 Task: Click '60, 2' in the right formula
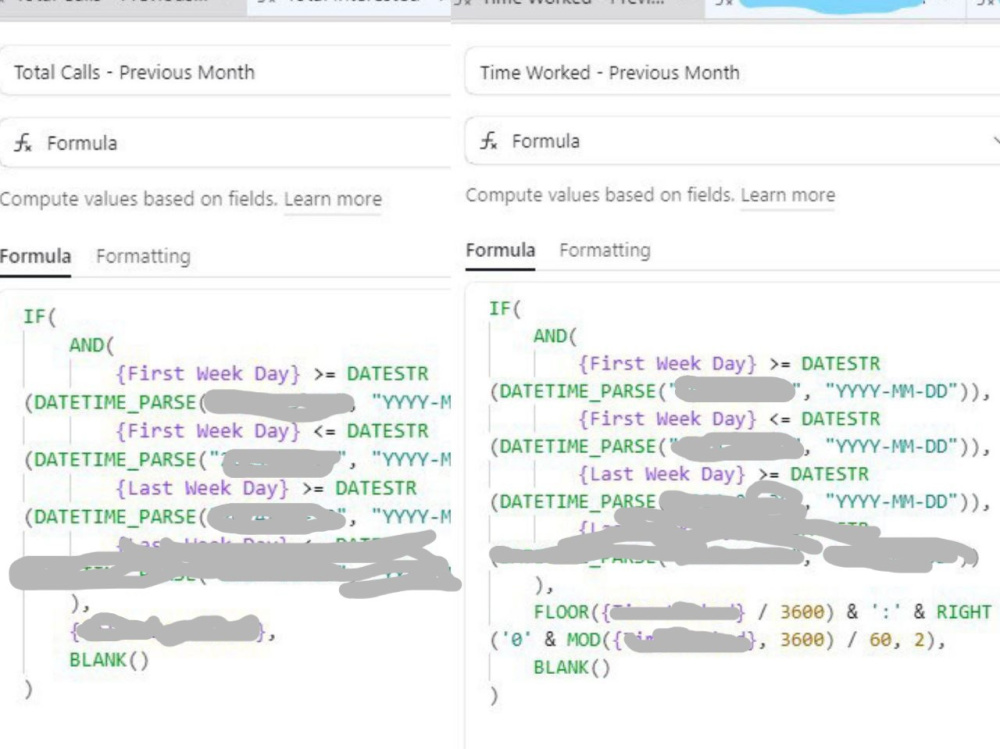(x=896, y=639)
